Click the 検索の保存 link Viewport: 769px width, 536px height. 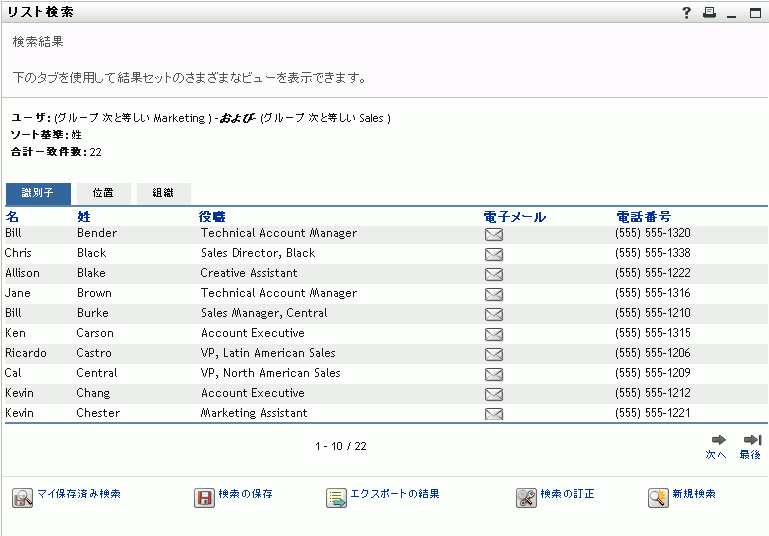coord(246,493)
